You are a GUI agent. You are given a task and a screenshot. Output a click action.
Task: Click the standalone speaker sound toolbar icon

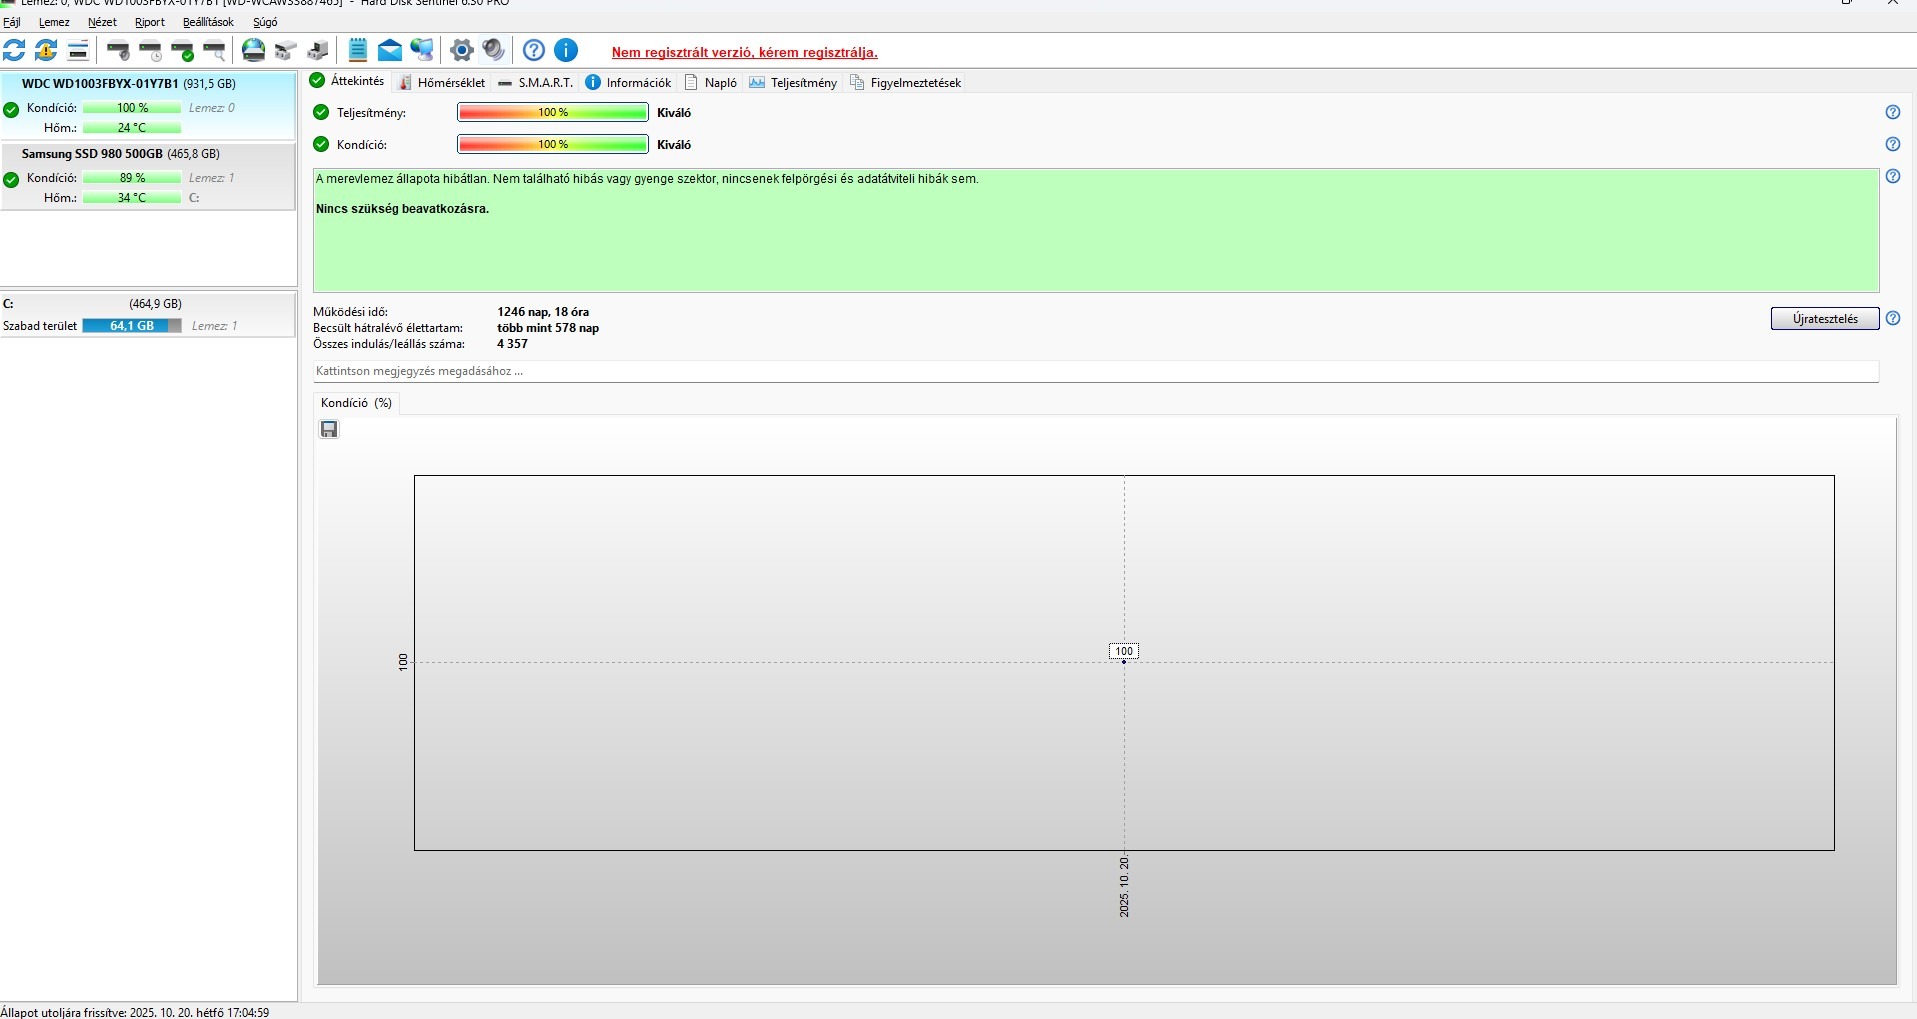(493, 50)
